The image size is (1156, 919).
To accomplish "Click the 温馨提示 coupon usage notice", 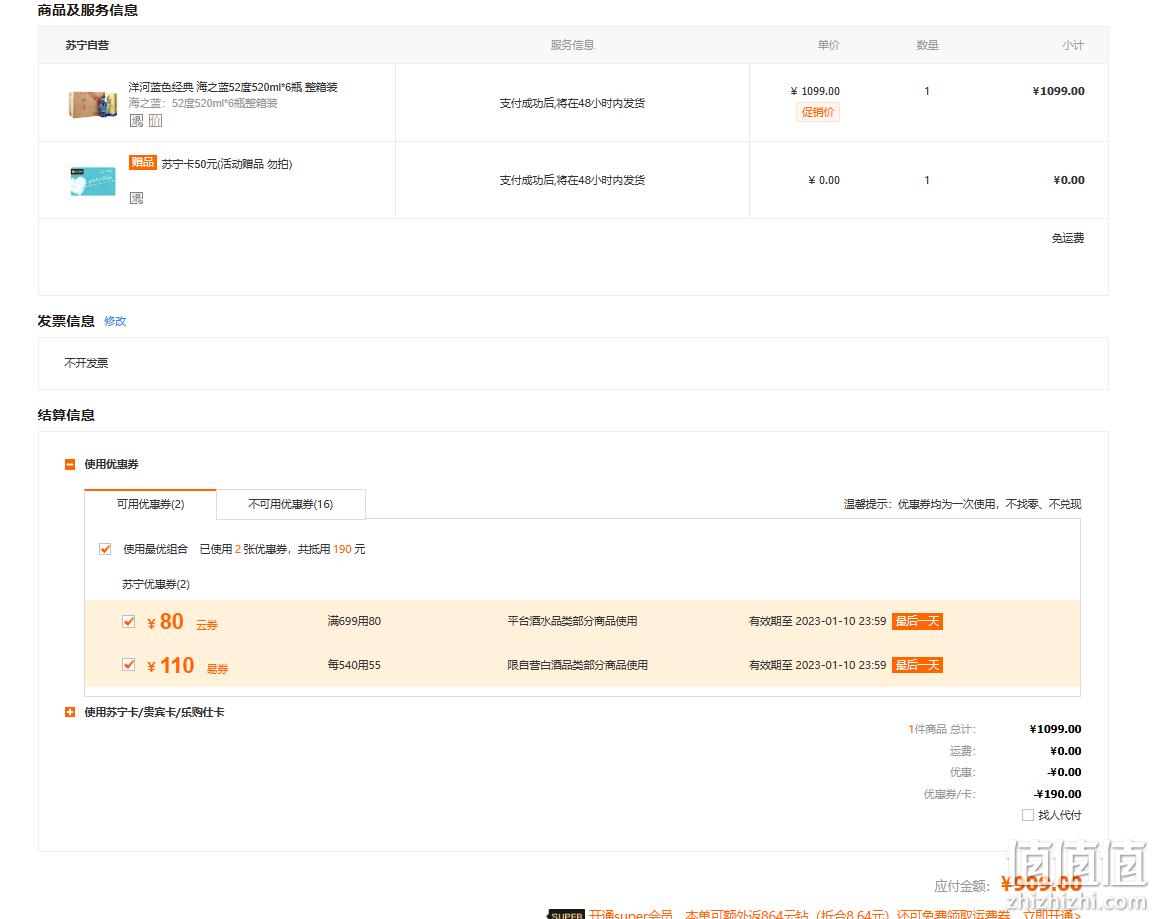I will pos(962,504).
